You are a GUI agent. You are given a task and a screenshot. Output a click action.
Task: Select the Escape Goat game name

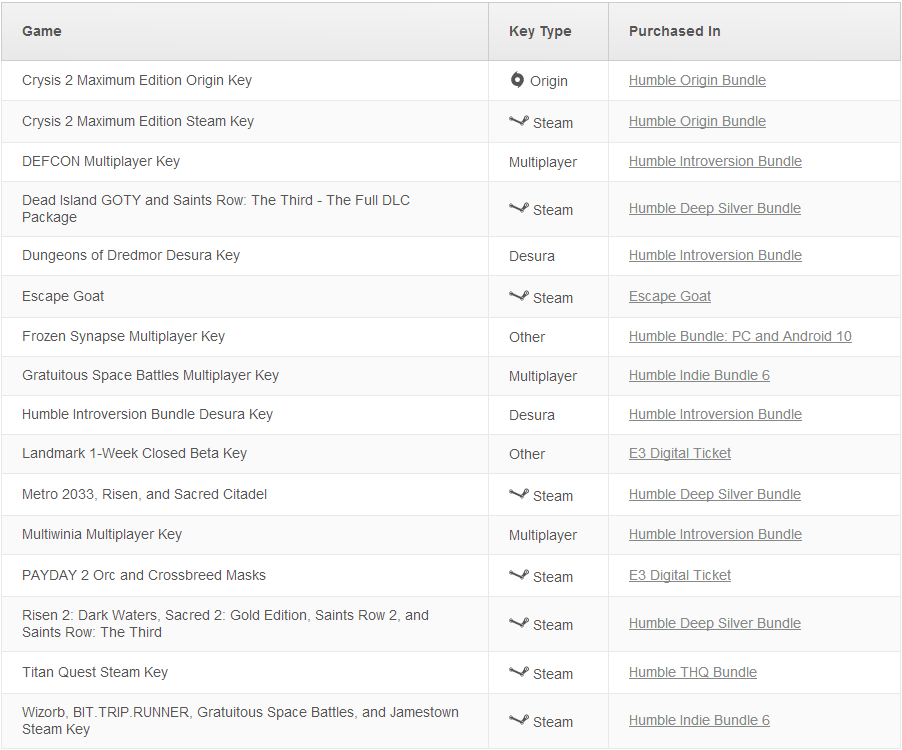pos(63,296)
